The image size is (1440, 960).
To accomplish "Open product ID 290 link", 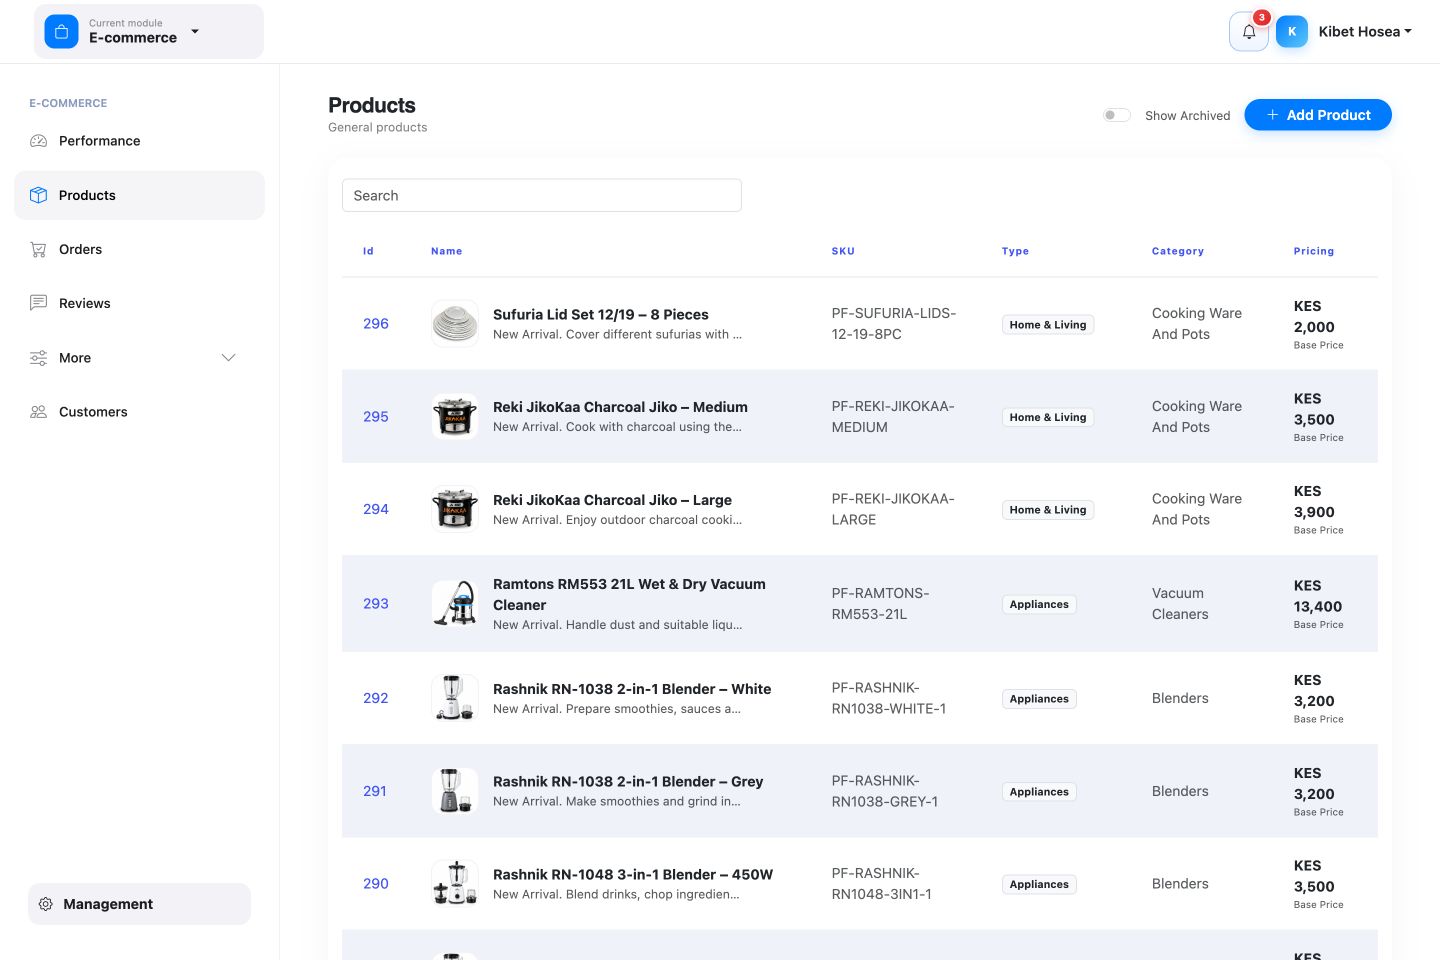I will click(376, 884).
